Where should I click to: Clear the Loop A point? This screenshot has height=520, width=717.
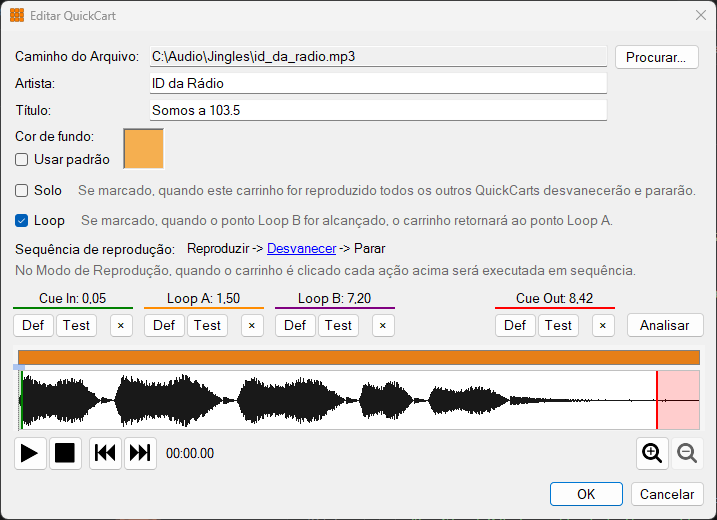click(x=252, y=326)
